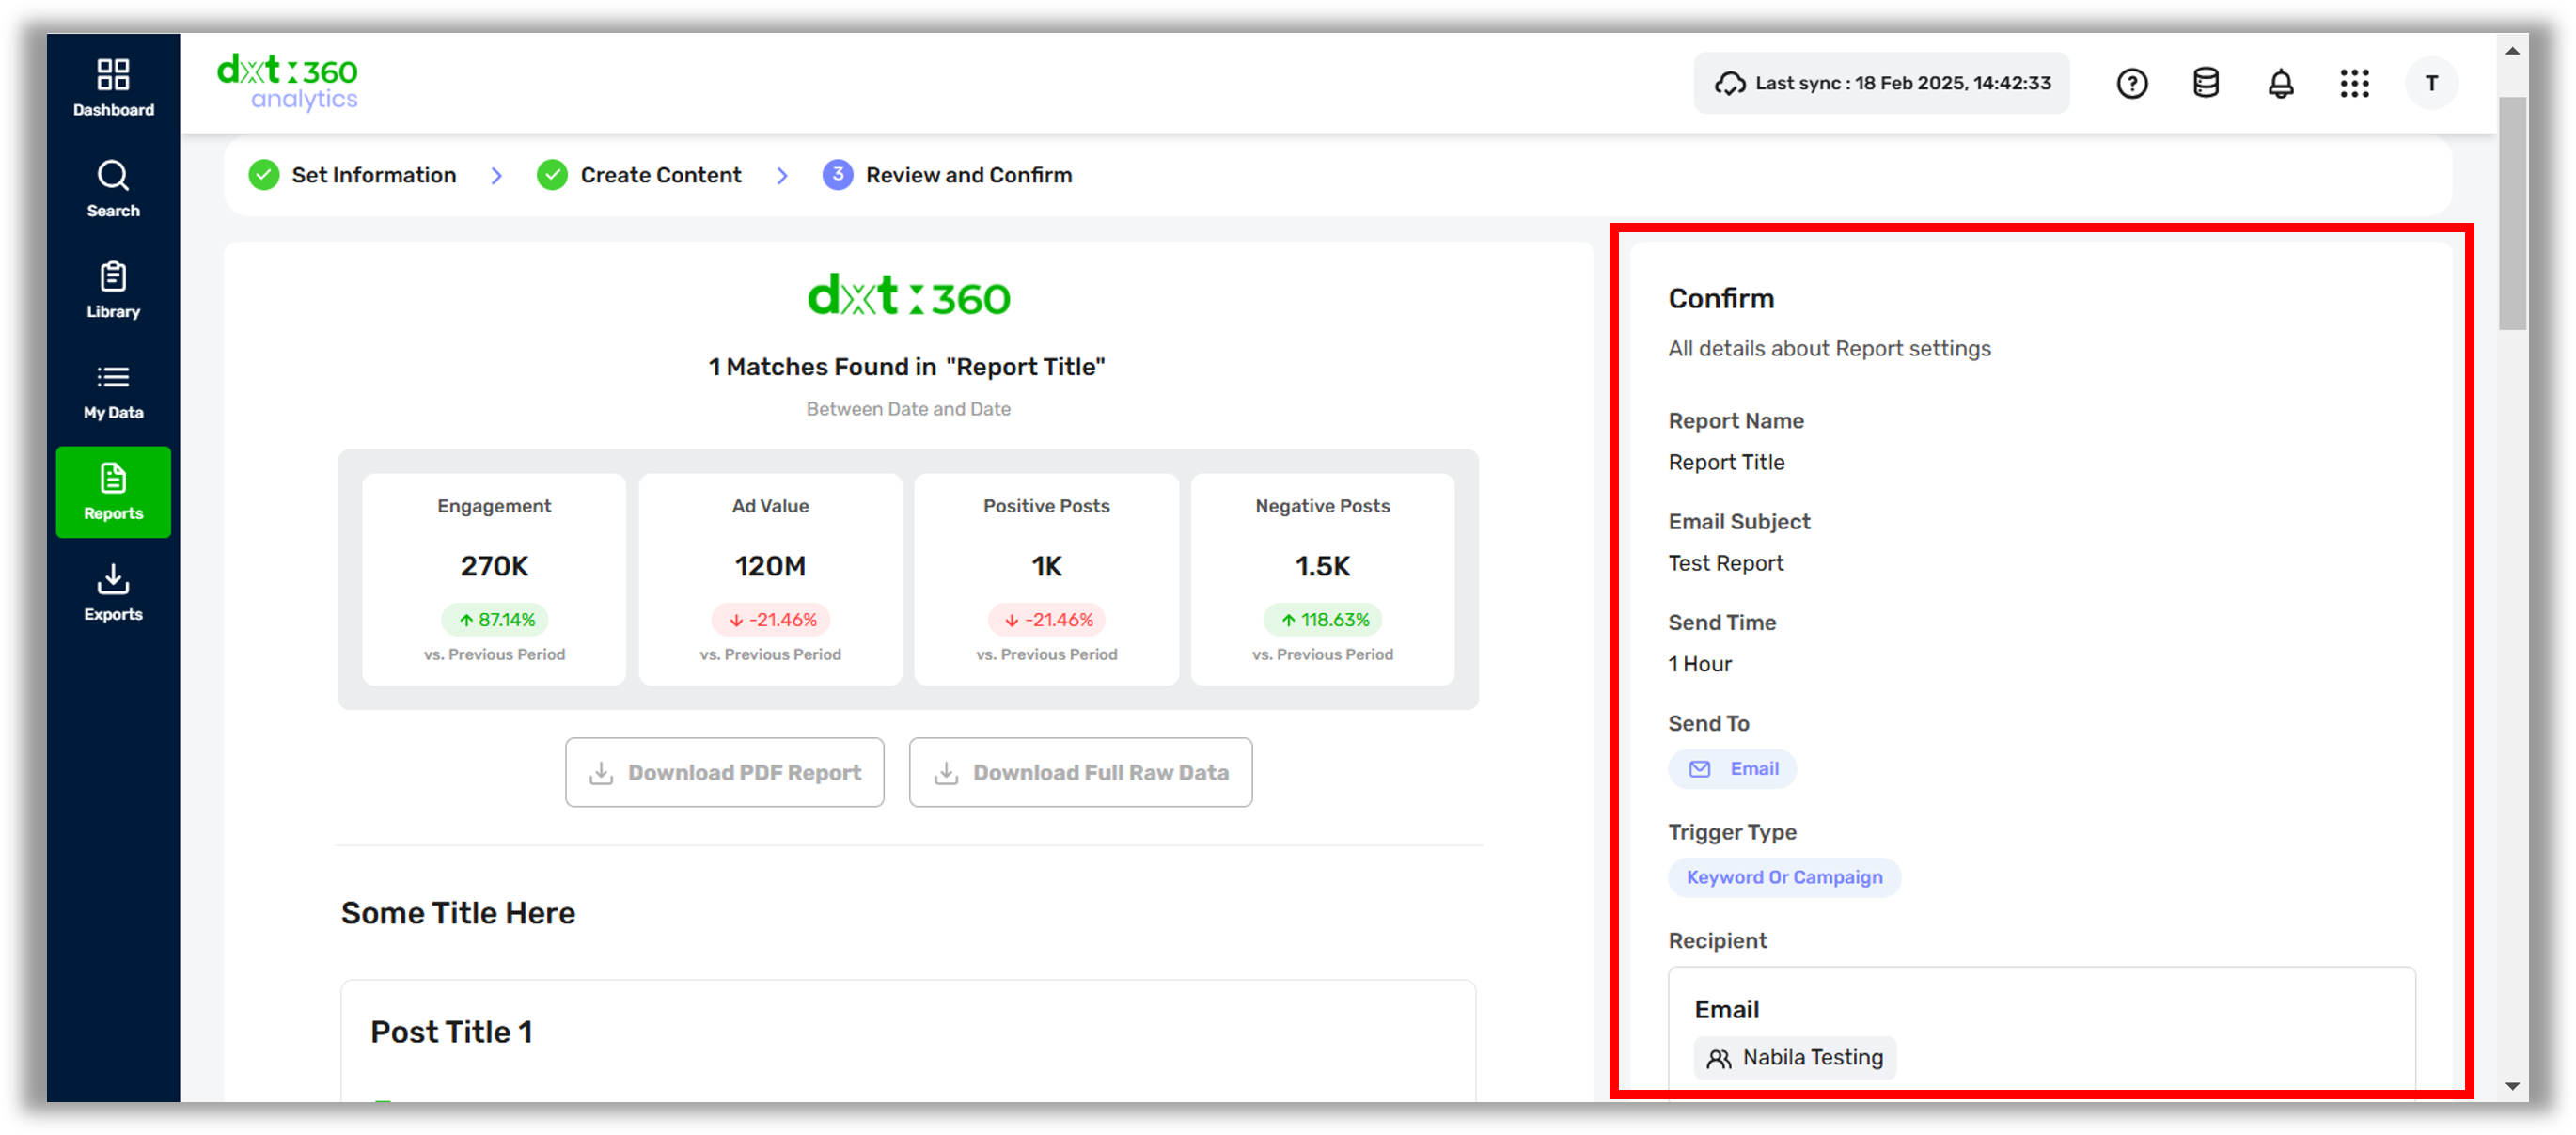Click the Keyword Or Campaign trigger chip
The width and height of the screenshot is (2576, 1135).
(1784, 877)
